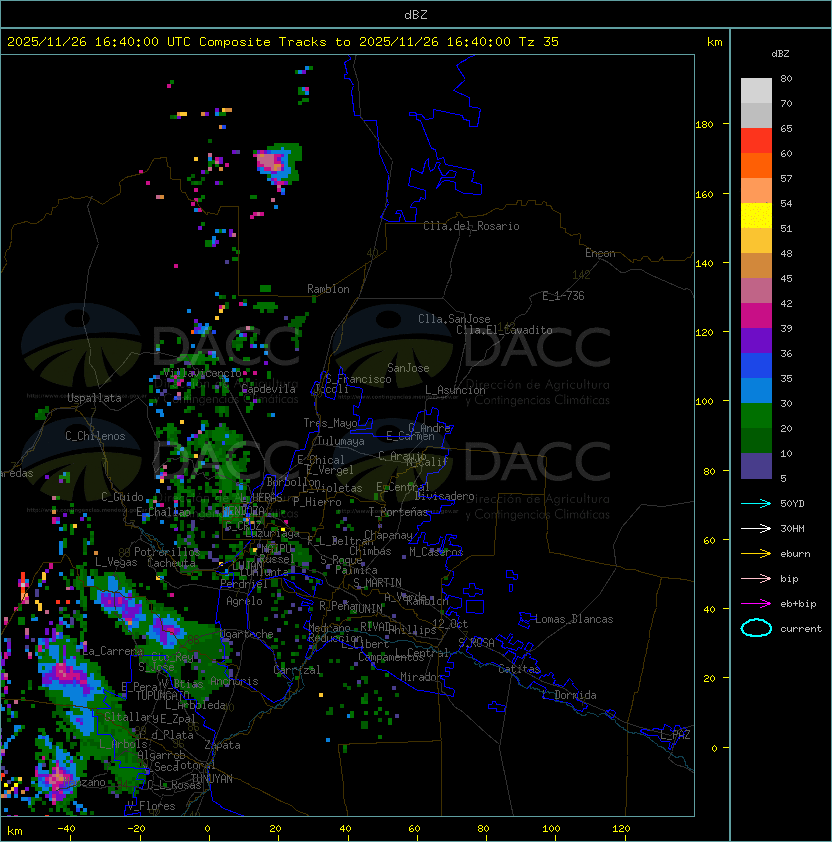Click the 'Divisadero' map label
This screenshot has width=832, height=842.
[x=444, y=496]
